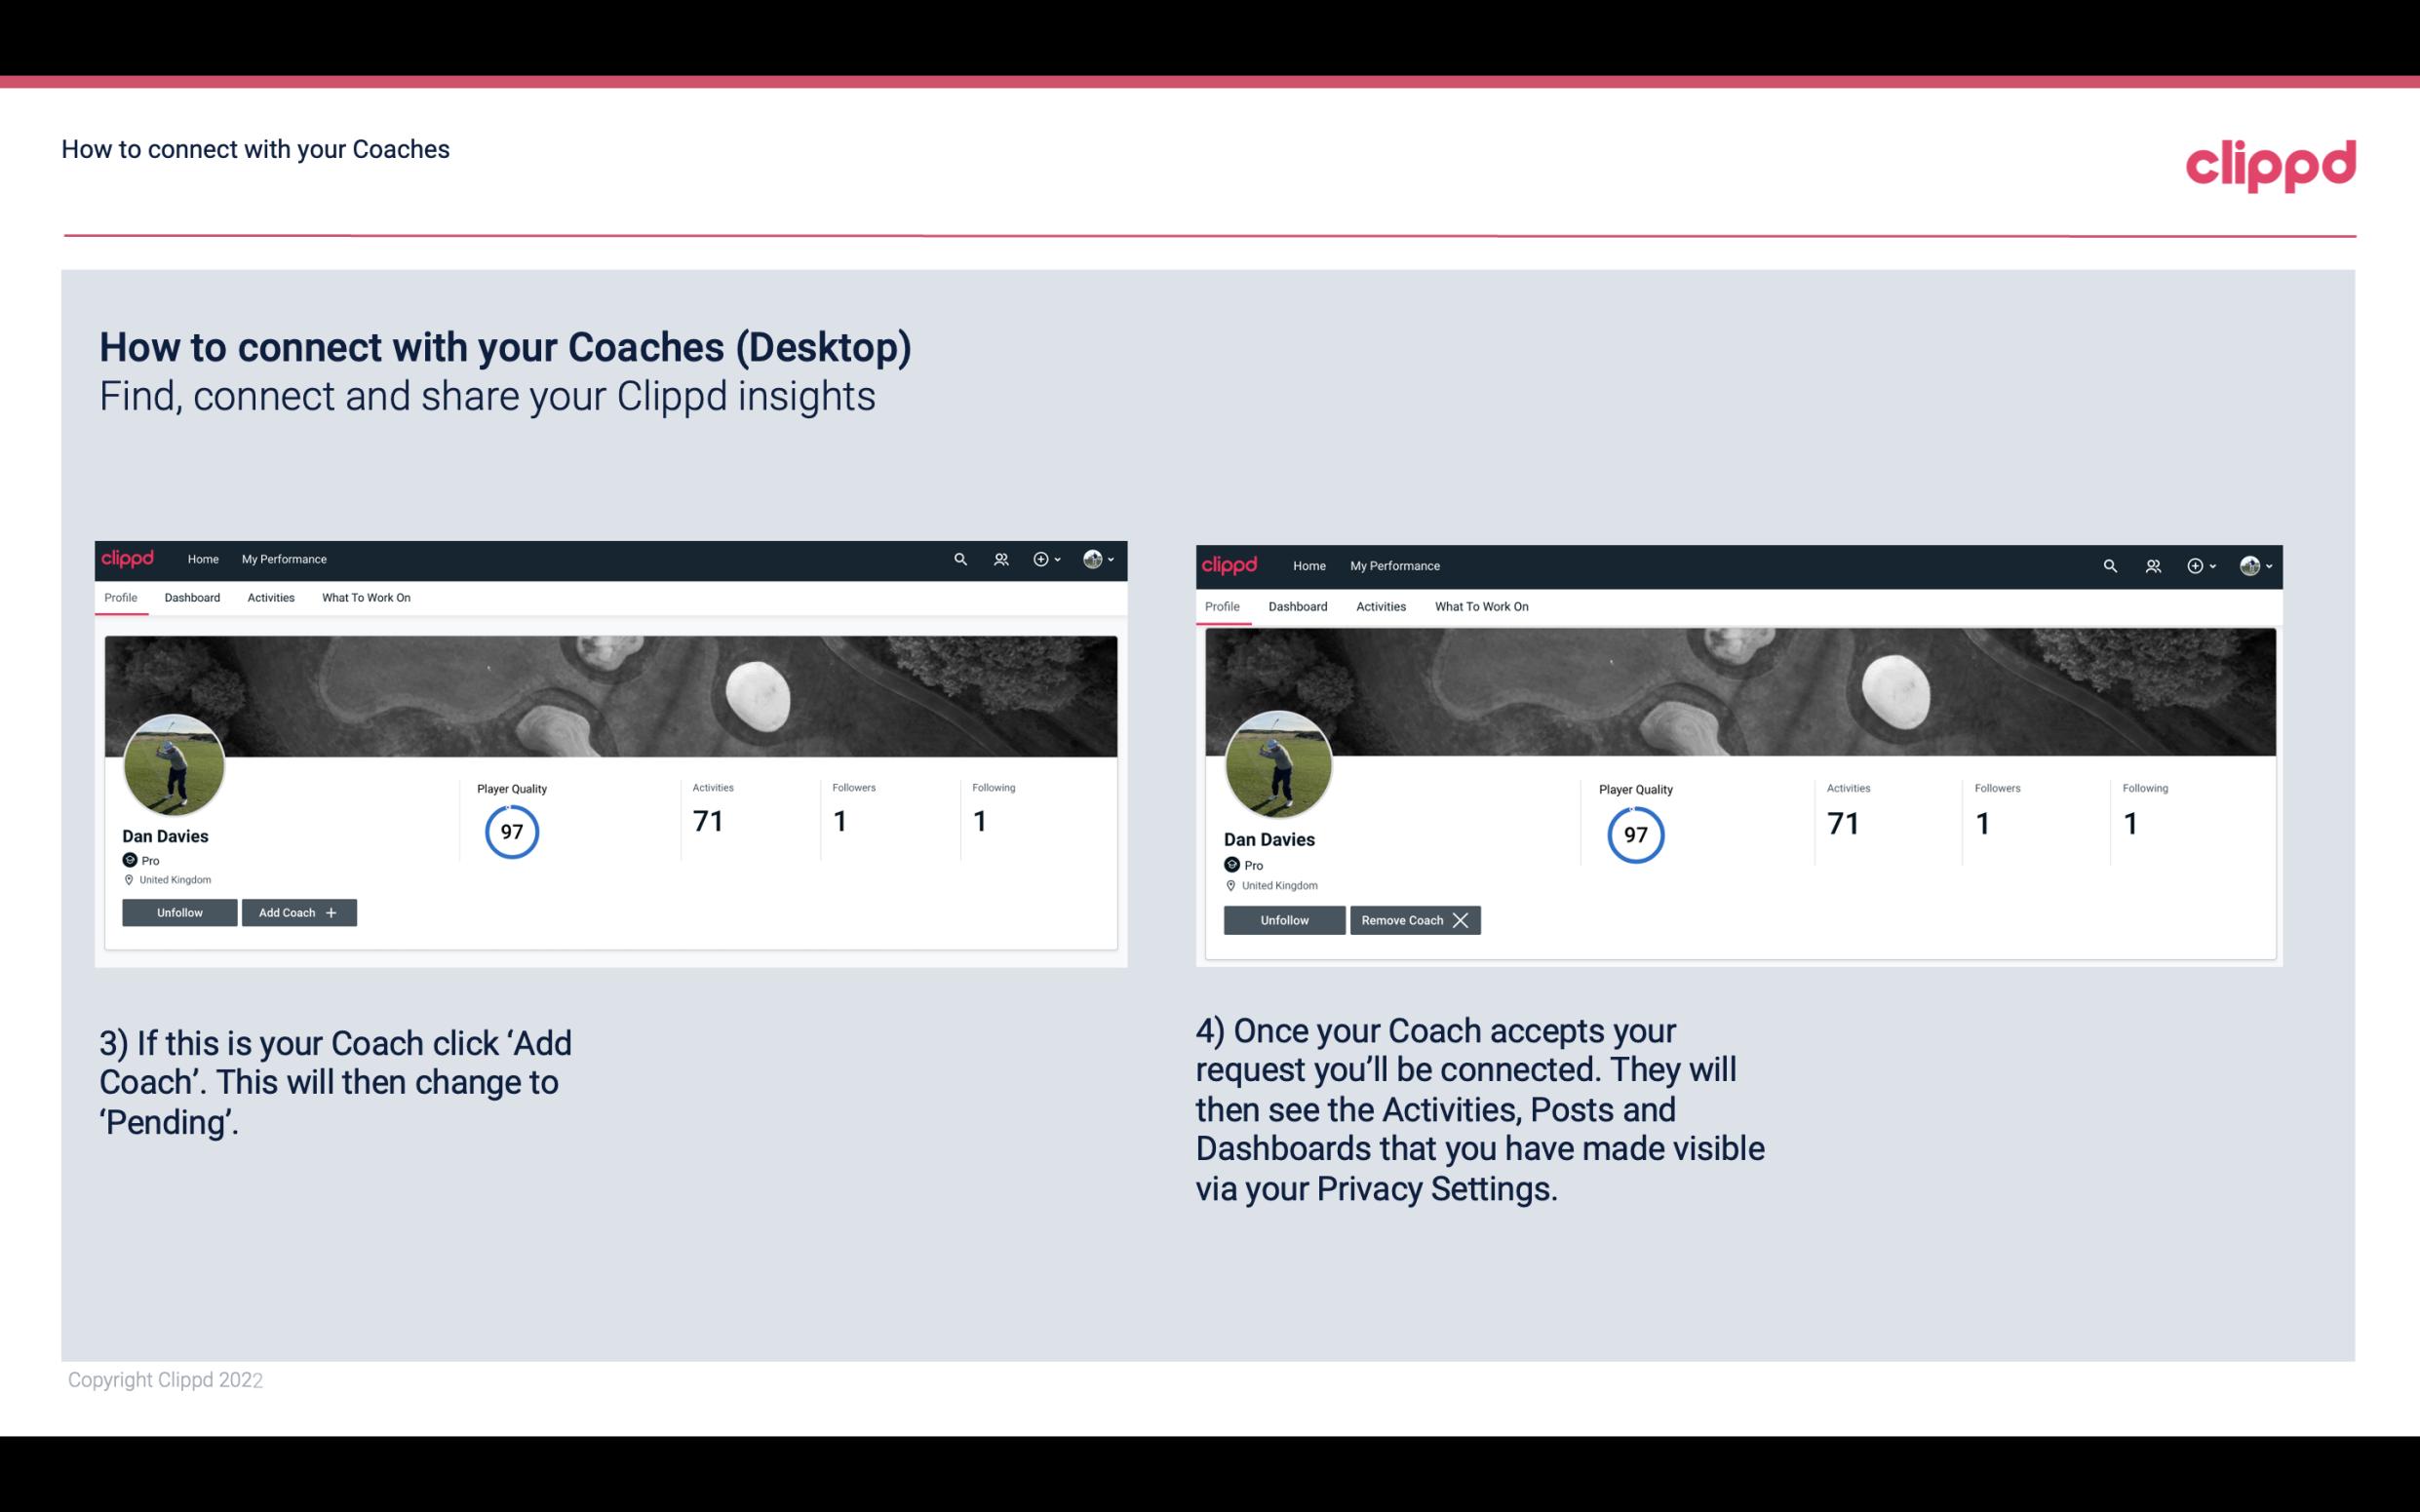Image resolution: width=2420 pixels, height=1512 pixels.
Task: Toggle 'What To Work On' tab visibility
Action: [364, 598]
